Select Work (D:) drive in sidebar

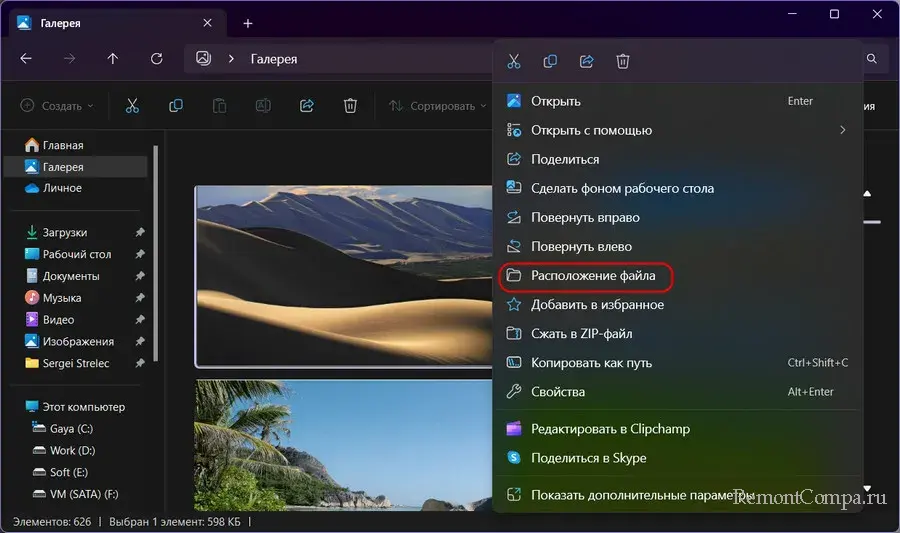72,450
